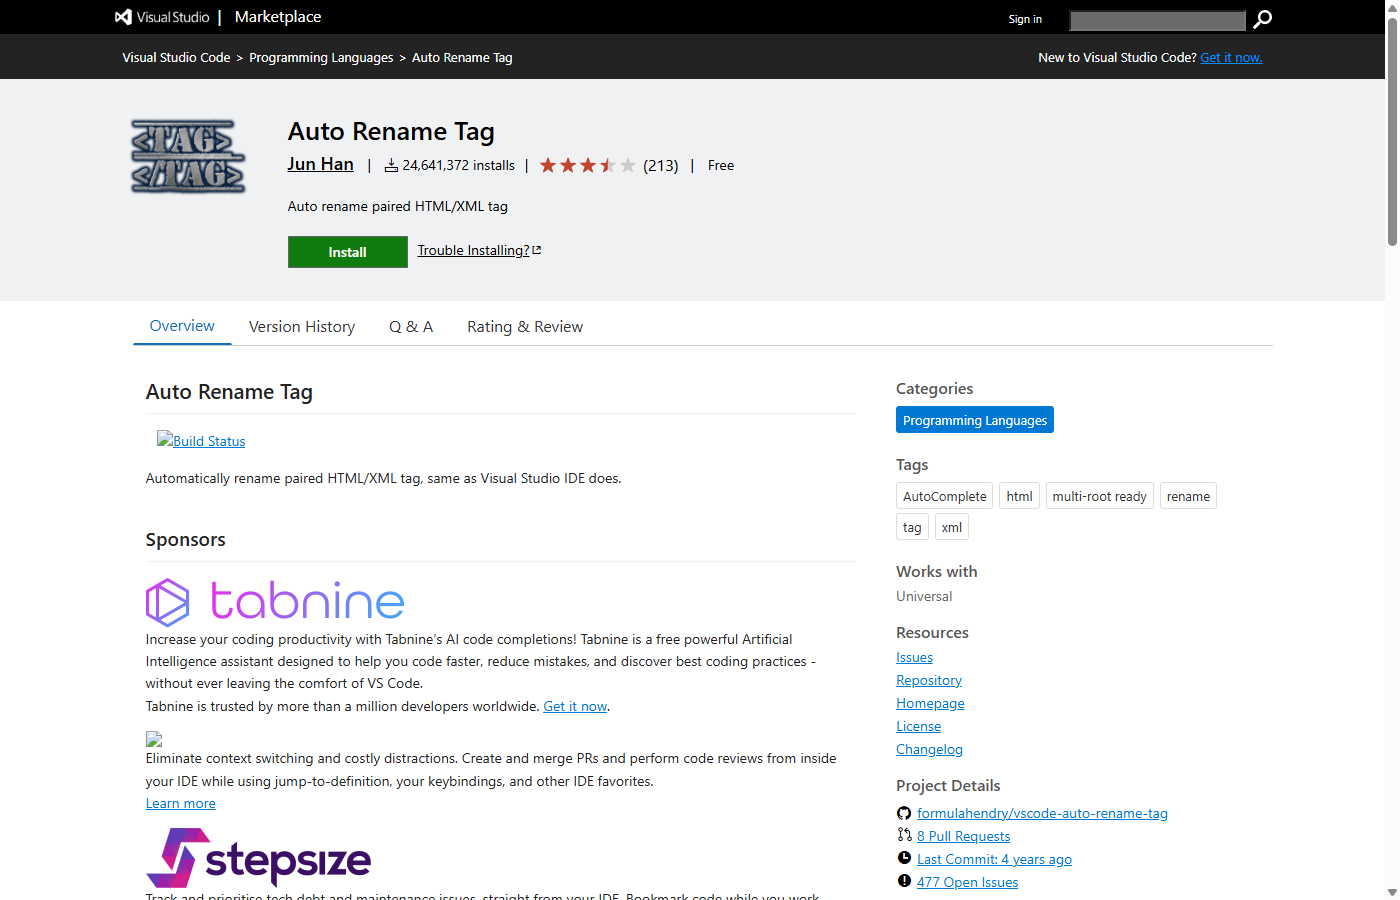Open Programming Languages breadcrumb
This screenshot has height=900, width=1400.
(321, 57)
